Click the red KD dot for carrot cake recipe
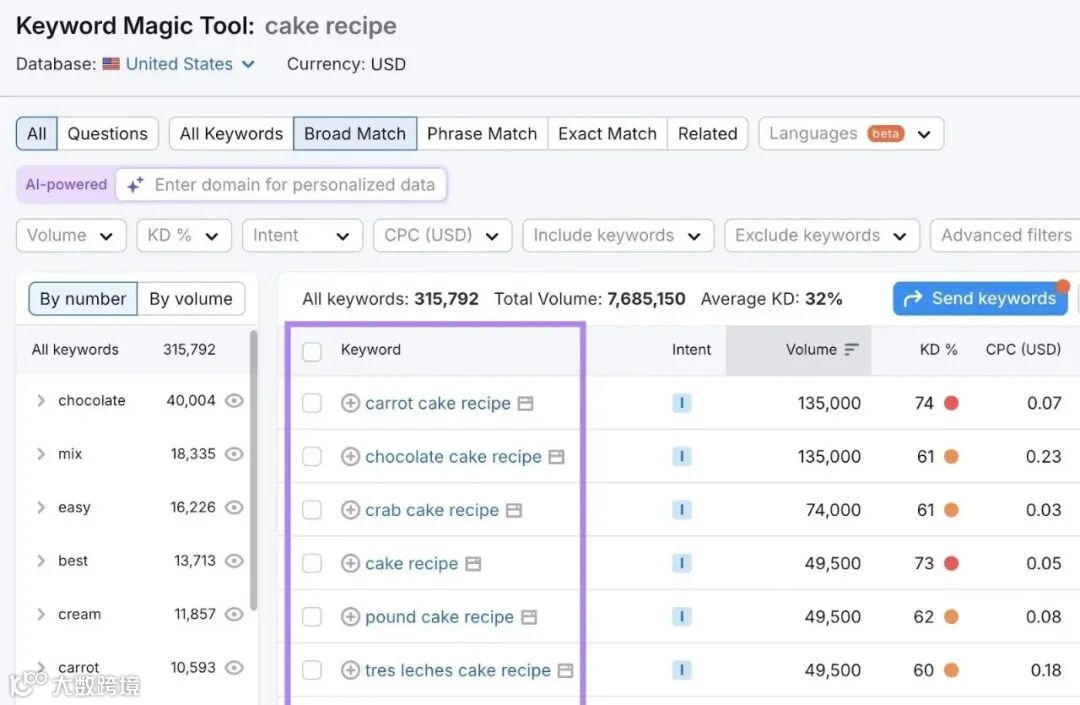 [x=951, y=403]
